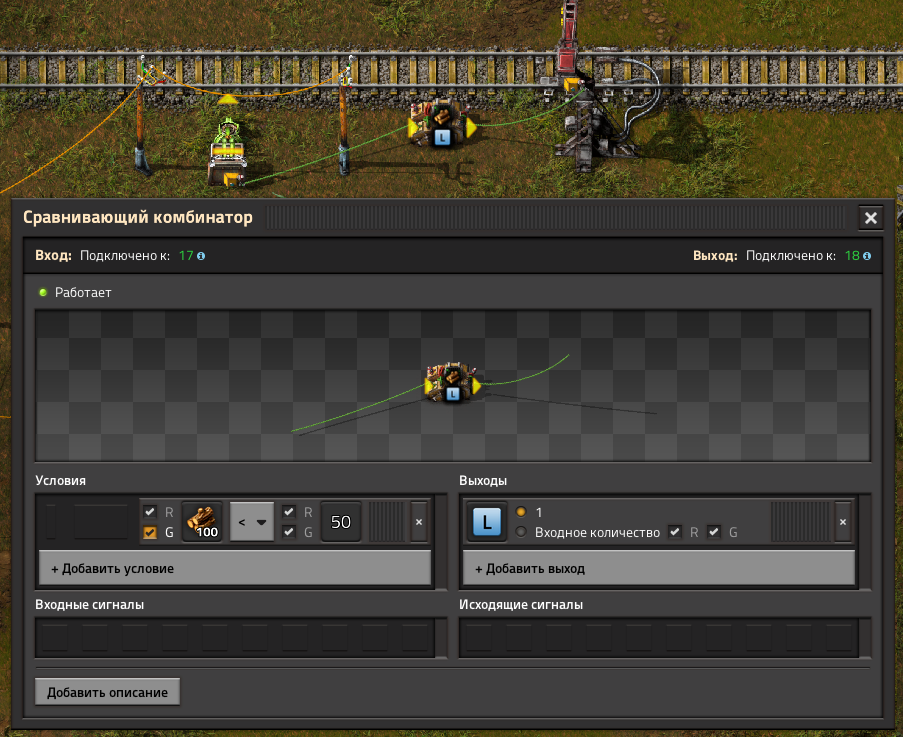Click the 'Сравнивающий комбинатор' title
The width and height of the screenshot is (903, 737).
pyautogui.click(x=138, y=218)
